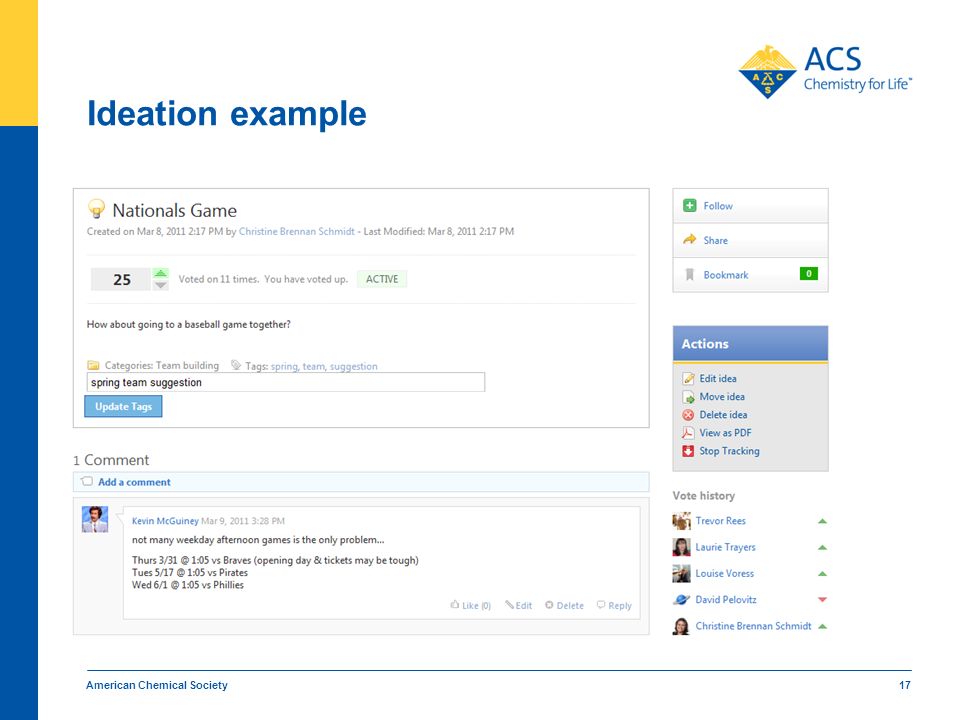Screen dimensions: 960x720
Task: Click the View as PDF icon
Action: tap(688, 433)
